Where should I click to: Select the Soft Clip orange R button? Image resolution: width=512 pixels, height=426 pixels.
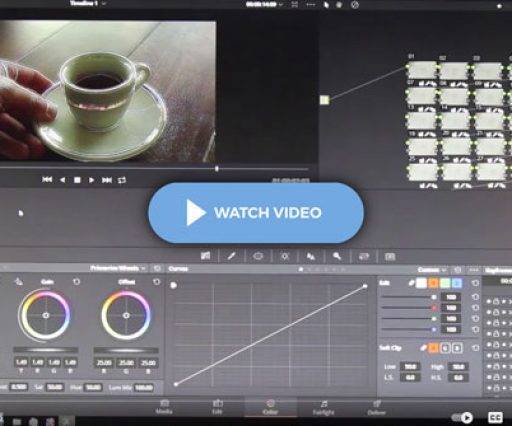(x=433, y=348)
